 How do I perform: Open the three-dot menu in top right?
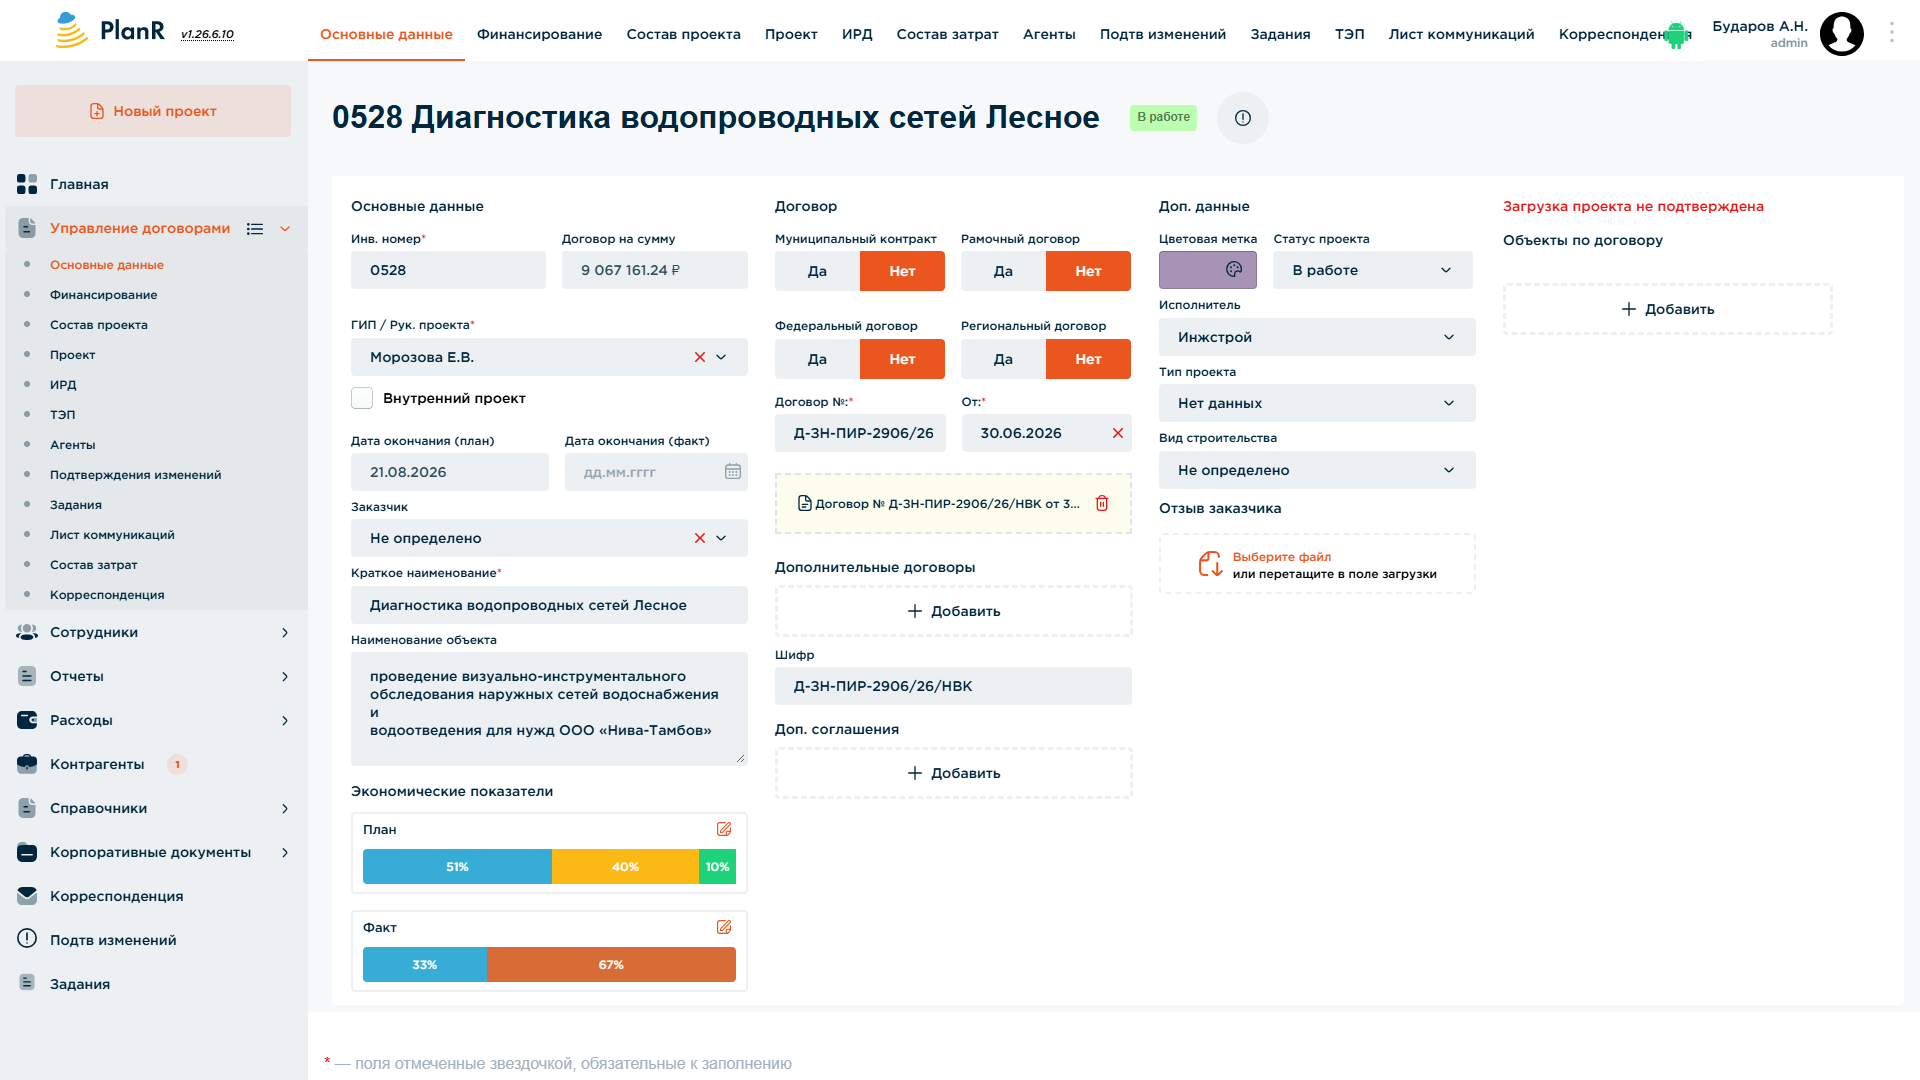click(x=1891, y=33)
